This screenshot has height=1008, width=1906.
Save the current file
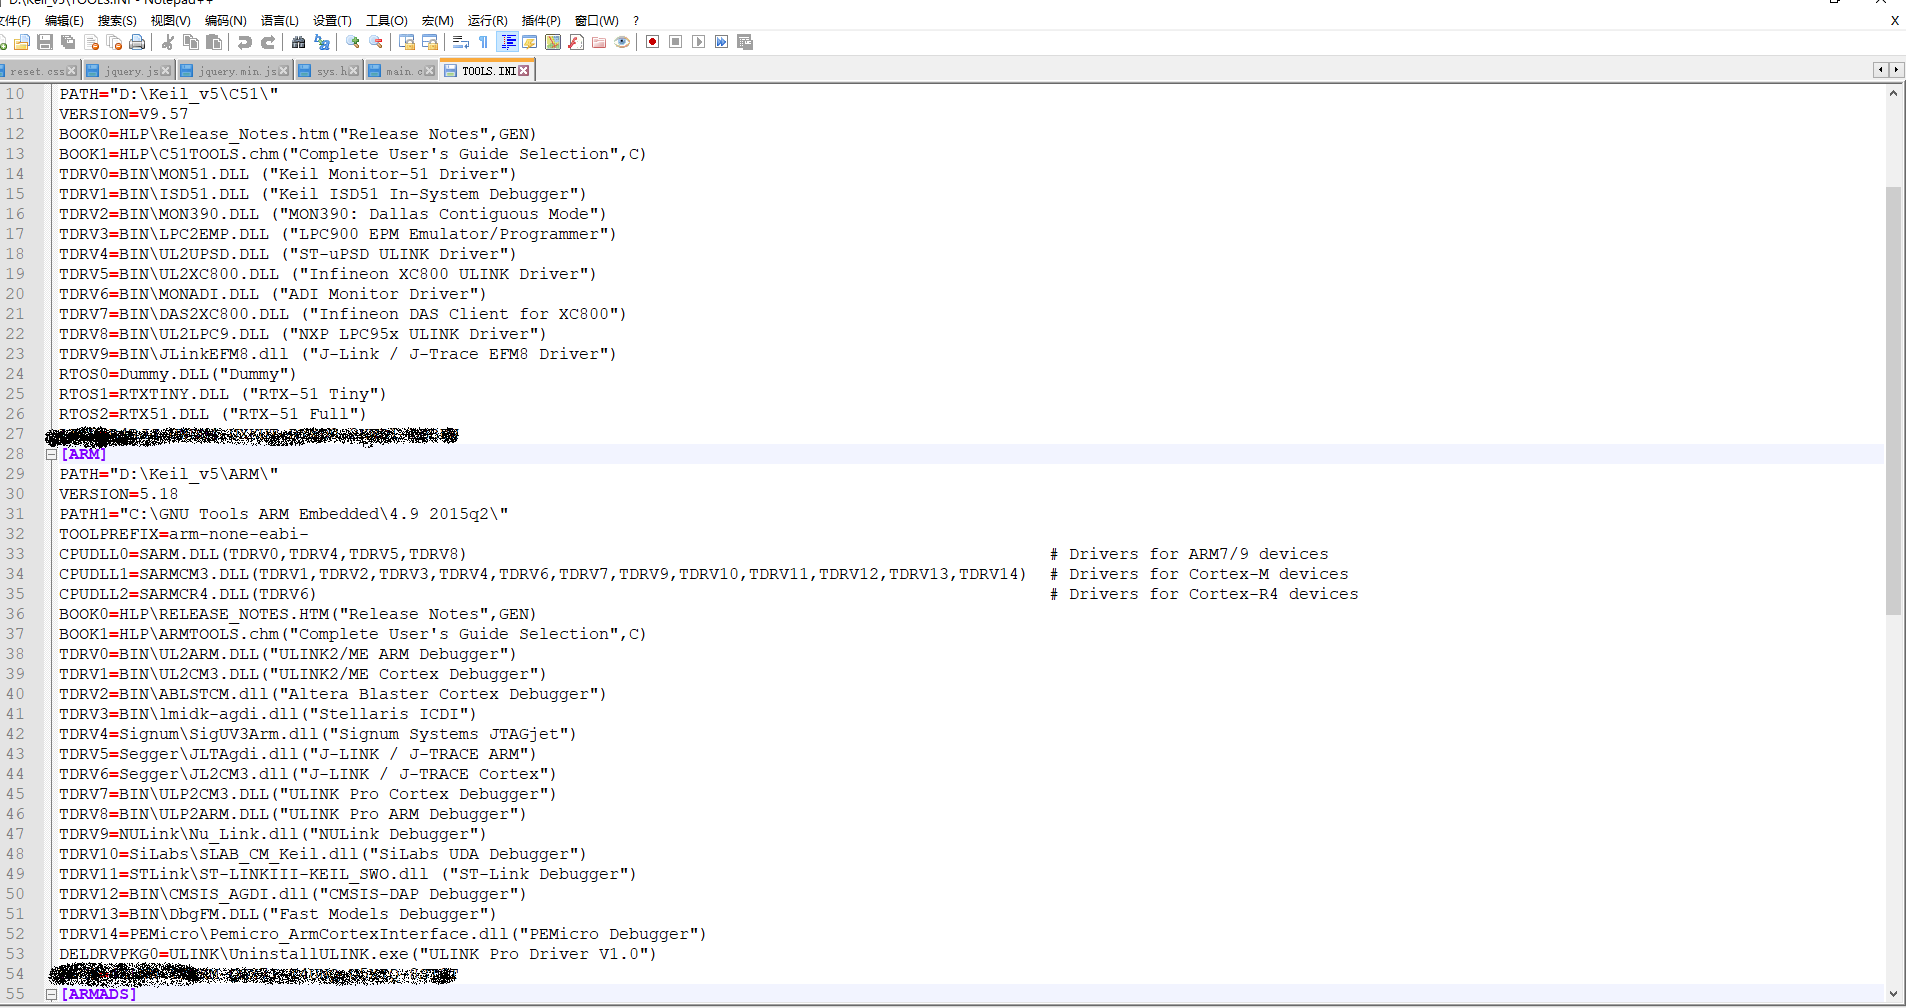coord(45,42)
